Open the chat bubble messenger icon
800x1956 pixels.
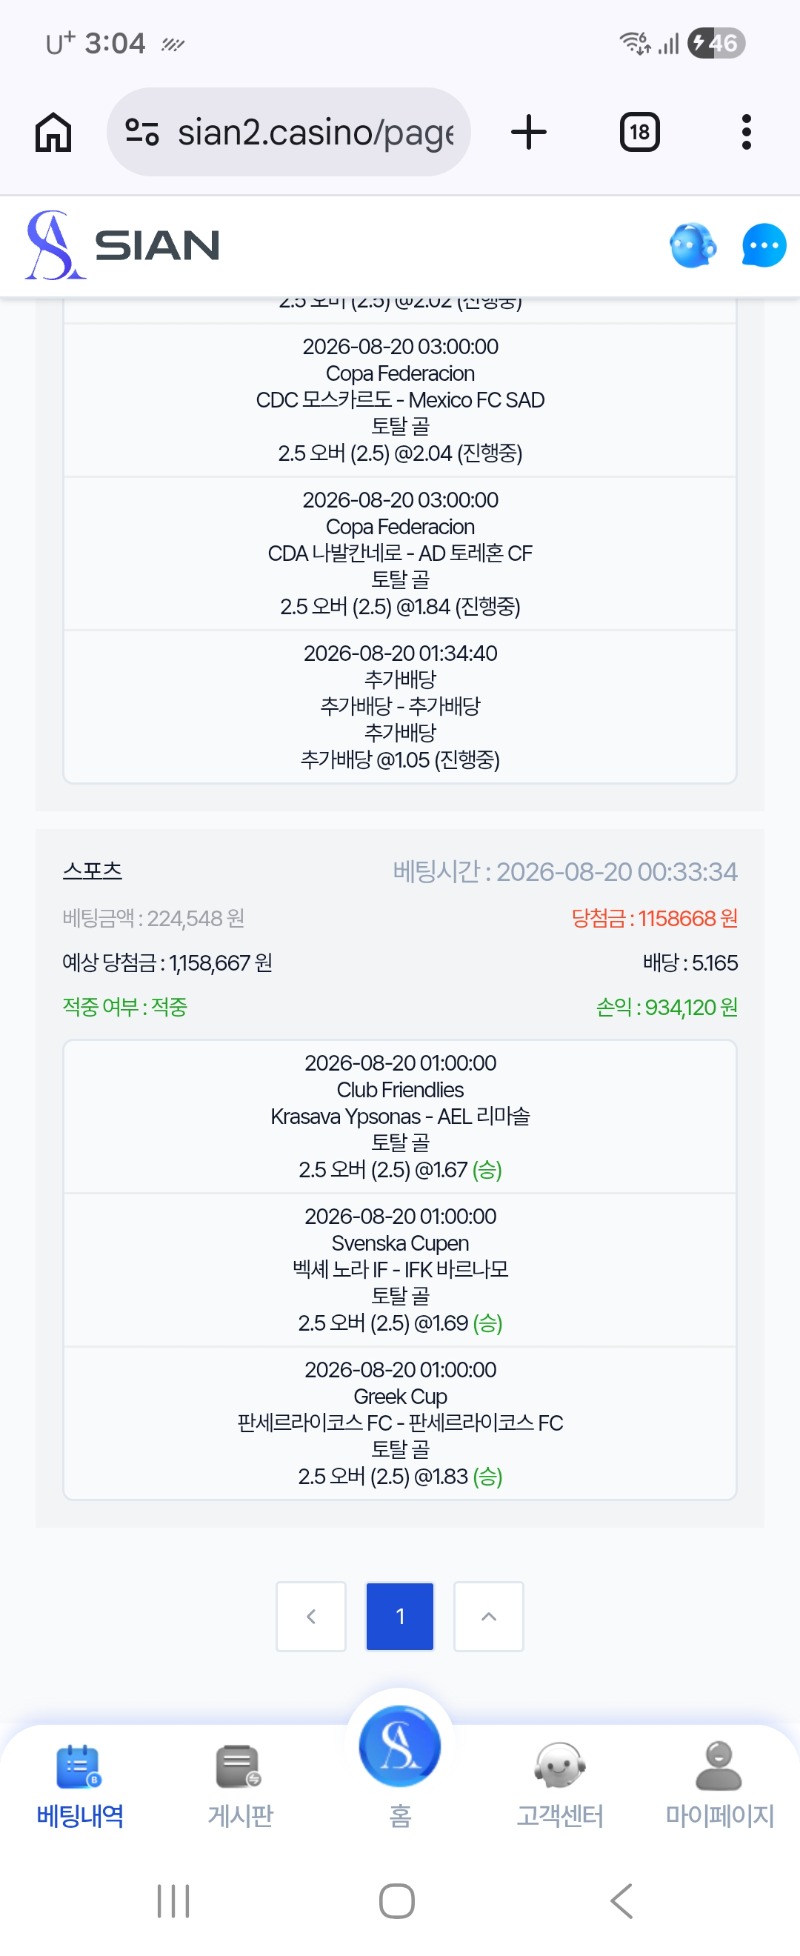click(x=764, y=245)
